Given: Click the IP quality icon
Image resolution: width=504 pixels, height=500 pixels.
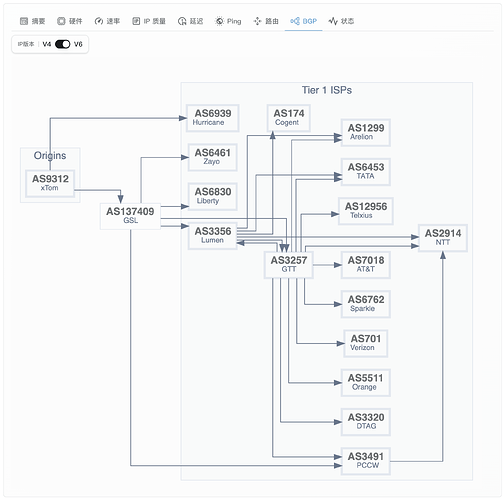Looking at the screenshot, I should [x=136, y=21].
